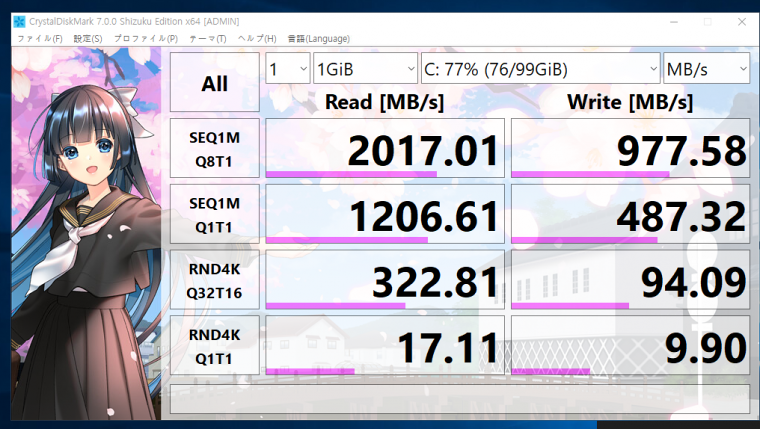This screenshot has height=429, width=760.
Task: Click the 487.32 write result
Action: click(631, 214)
